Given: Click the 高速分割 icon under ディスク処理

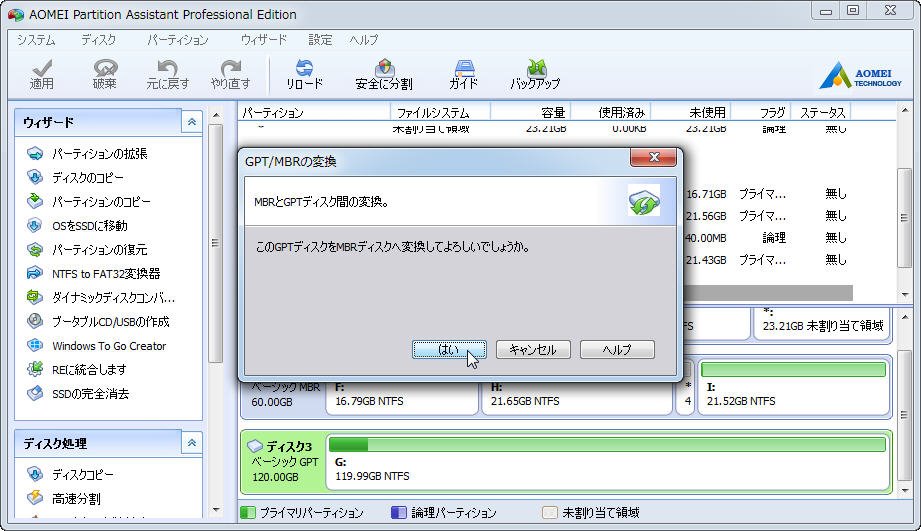Looking at the screenshot, I should click(35, 498).
